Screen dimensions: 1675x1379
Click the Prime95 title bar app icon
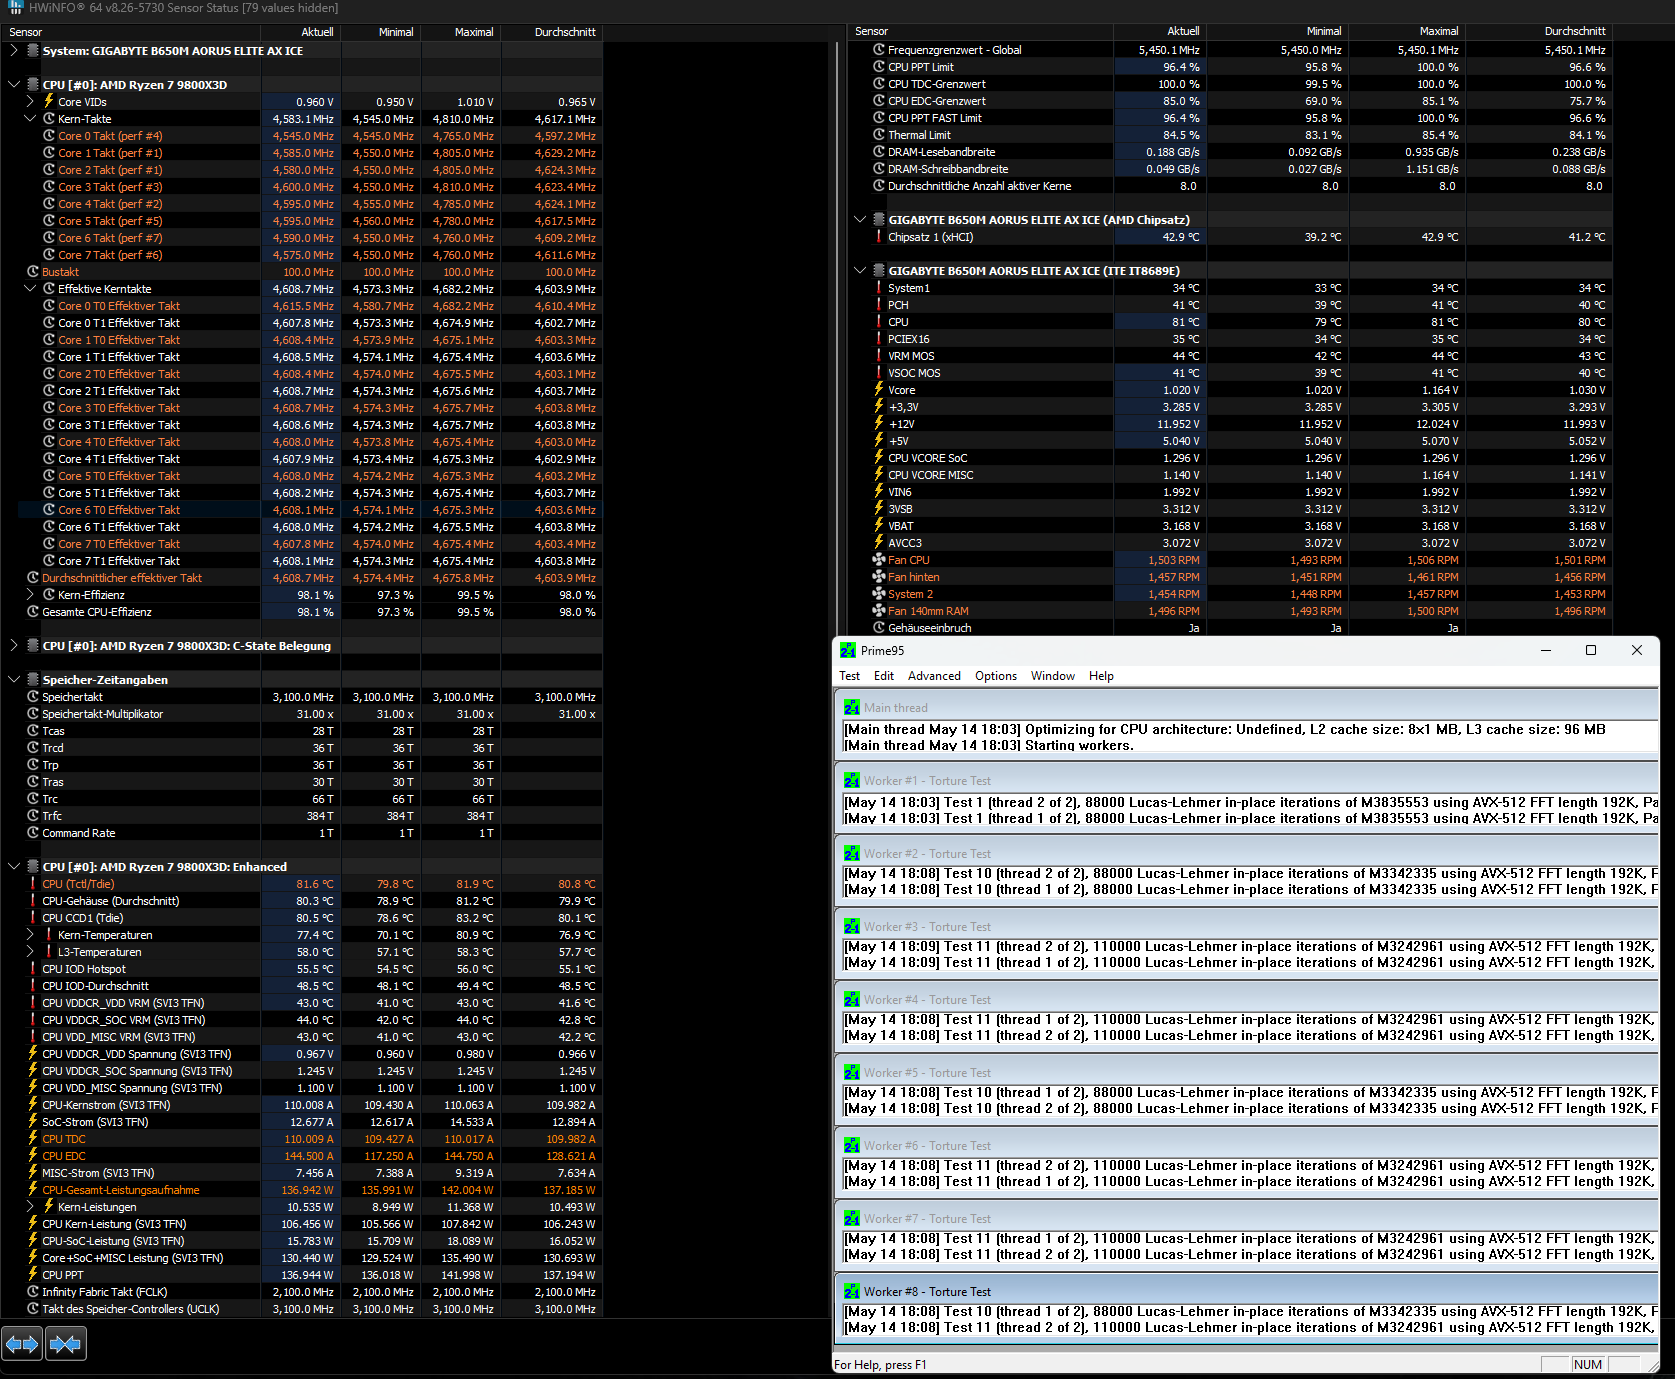848,650
